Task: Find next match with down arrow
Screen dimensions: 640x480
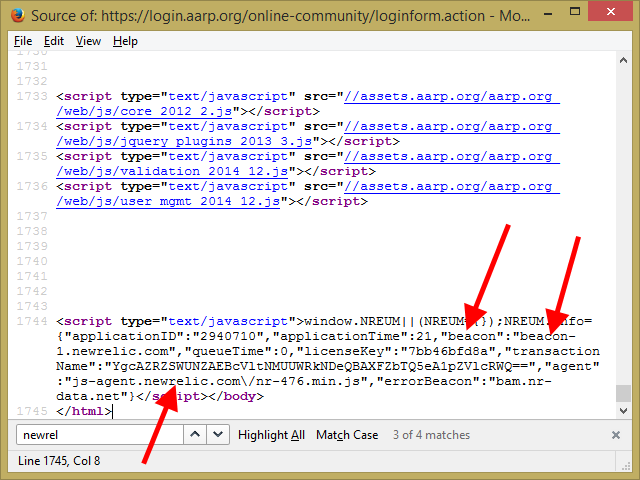Action: [x=219, y=435]
